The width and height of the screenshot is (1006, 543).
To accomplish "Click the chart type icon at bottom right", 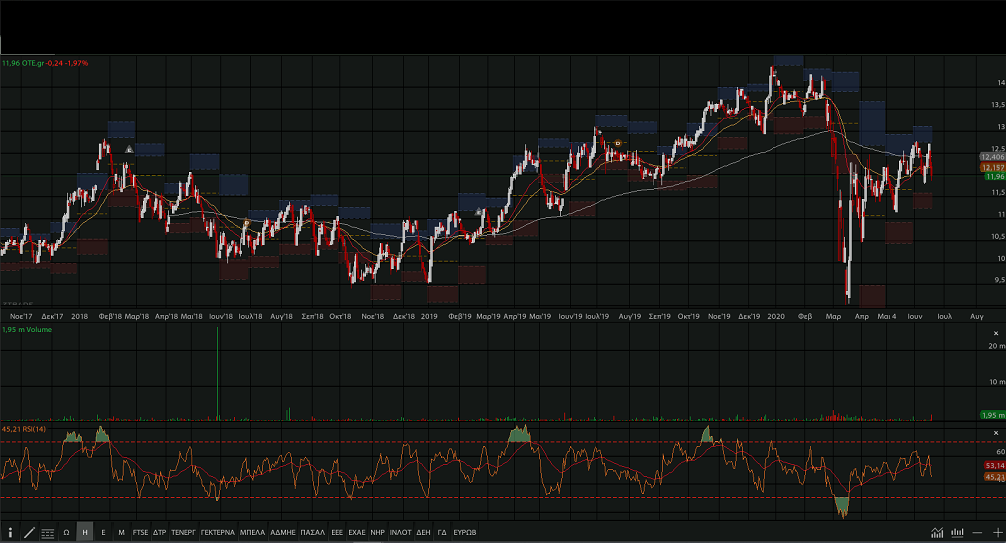I will tap(937, 533).
